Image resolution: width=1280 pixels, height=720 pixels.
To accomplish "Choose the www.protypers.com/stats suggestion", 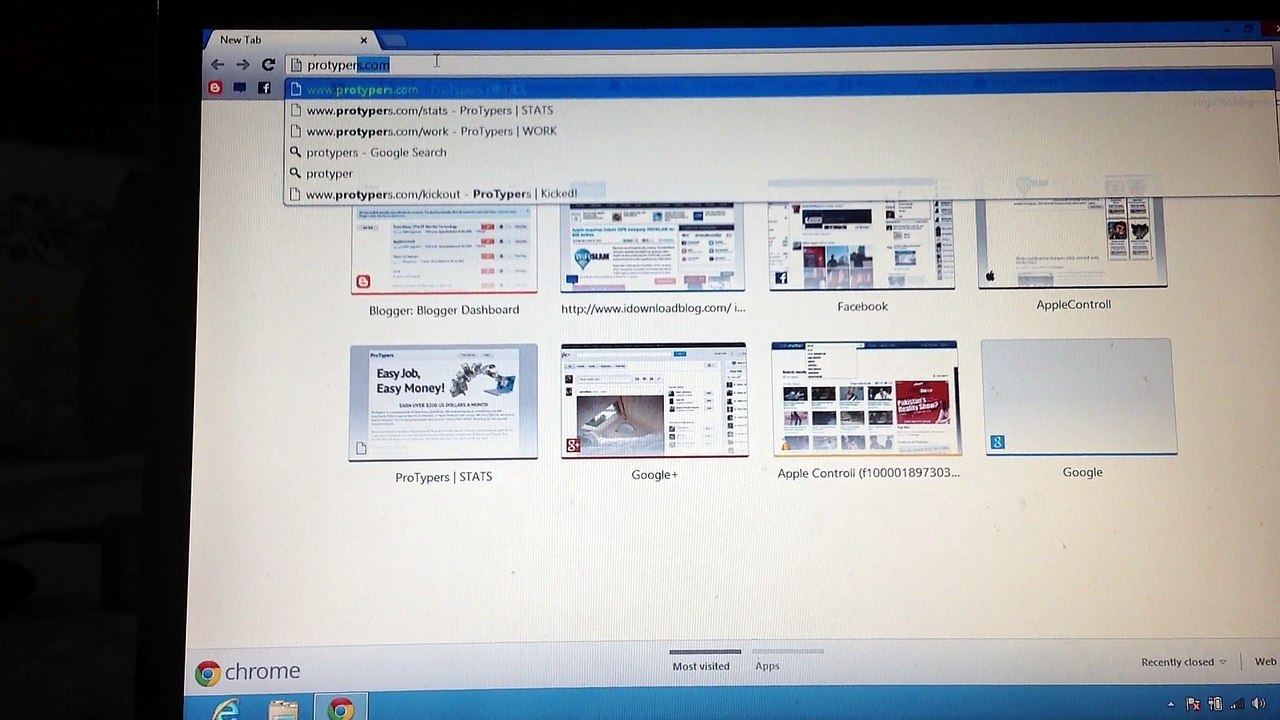I will 780,110.
